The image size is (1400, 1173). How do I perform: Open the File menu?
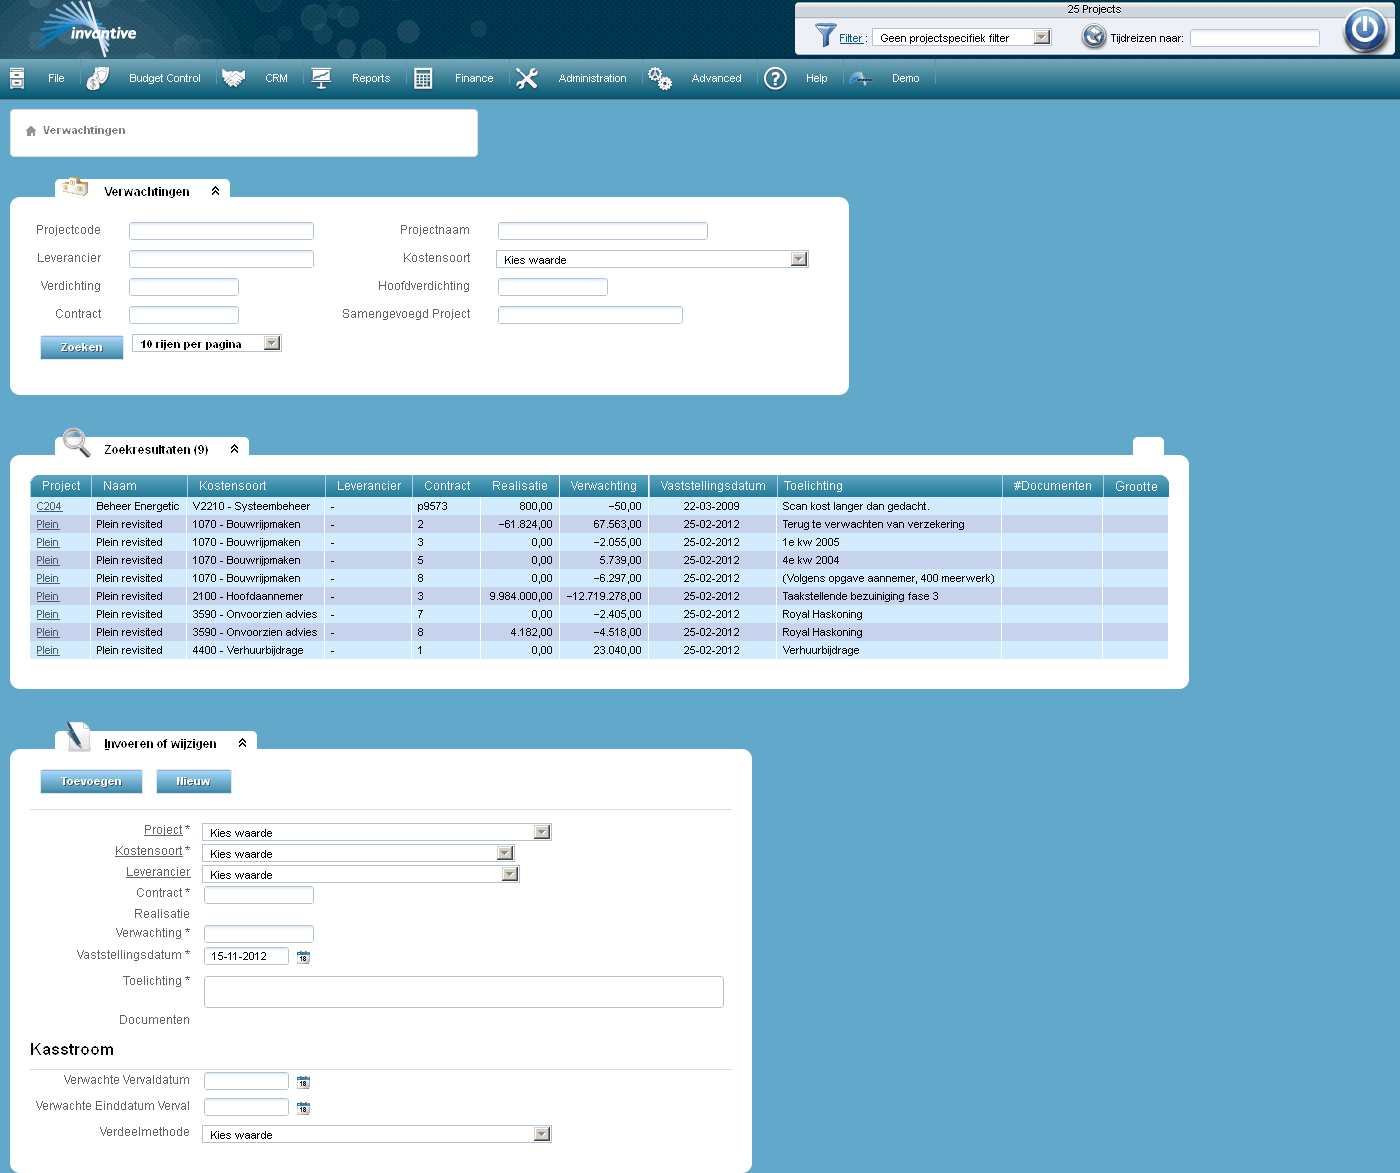tap(56, 78)
